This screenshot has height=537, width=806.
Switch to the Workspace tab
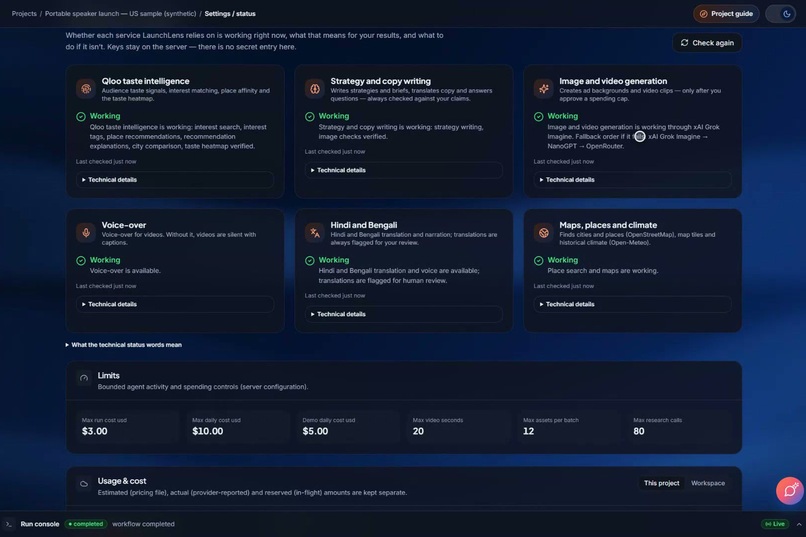coord(708,483)
